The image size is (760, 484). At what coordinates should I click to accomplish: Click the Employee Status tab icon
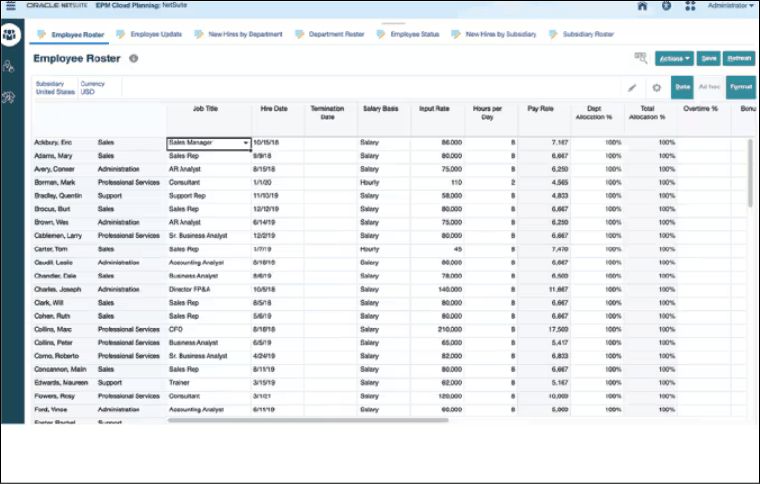381,34
